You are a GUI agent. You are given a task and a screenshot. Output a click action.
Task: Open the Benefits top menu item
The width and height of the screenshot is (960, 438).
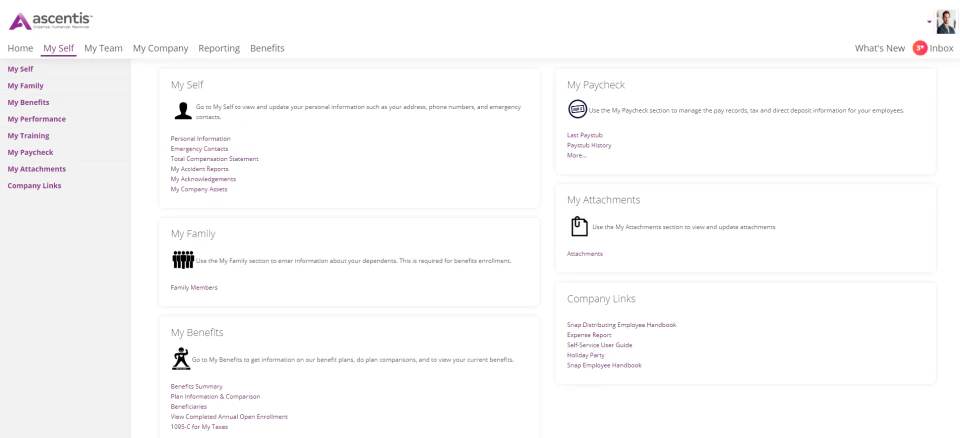pos(267,48)
